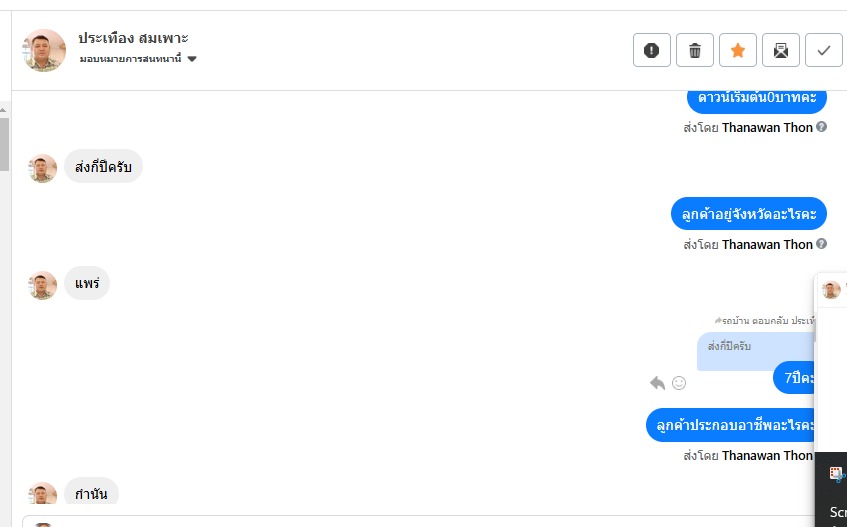Mark conversation unread with envelope icon

pos(781,50)
